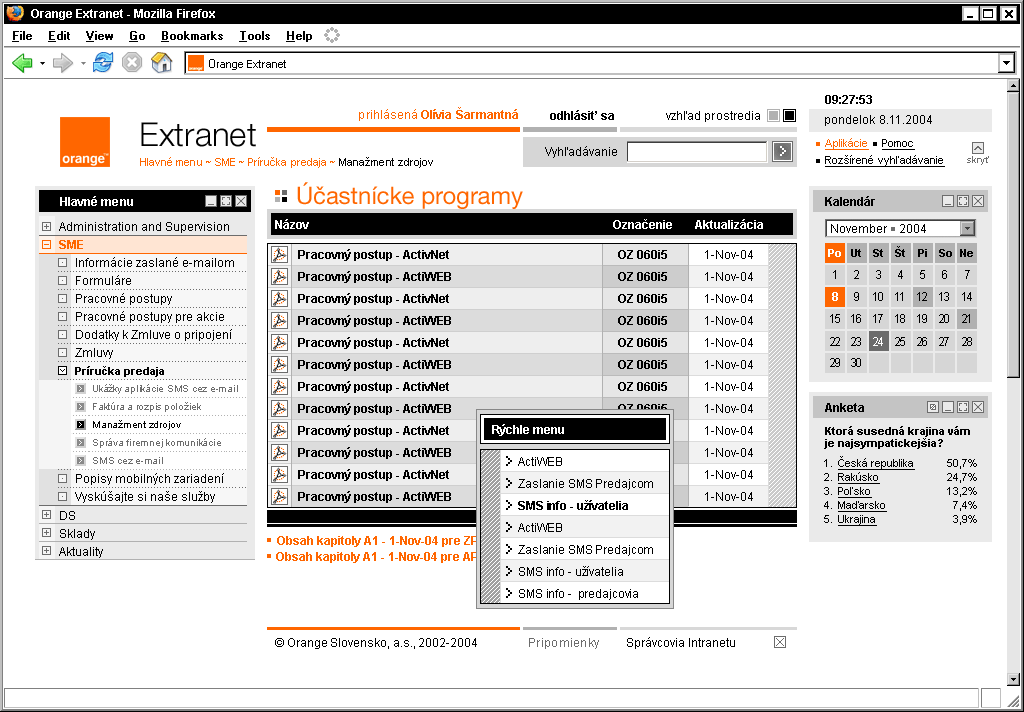Submit search with the arrow button
The width and height of the screenshot is (1024, 712).
[782, 152]
